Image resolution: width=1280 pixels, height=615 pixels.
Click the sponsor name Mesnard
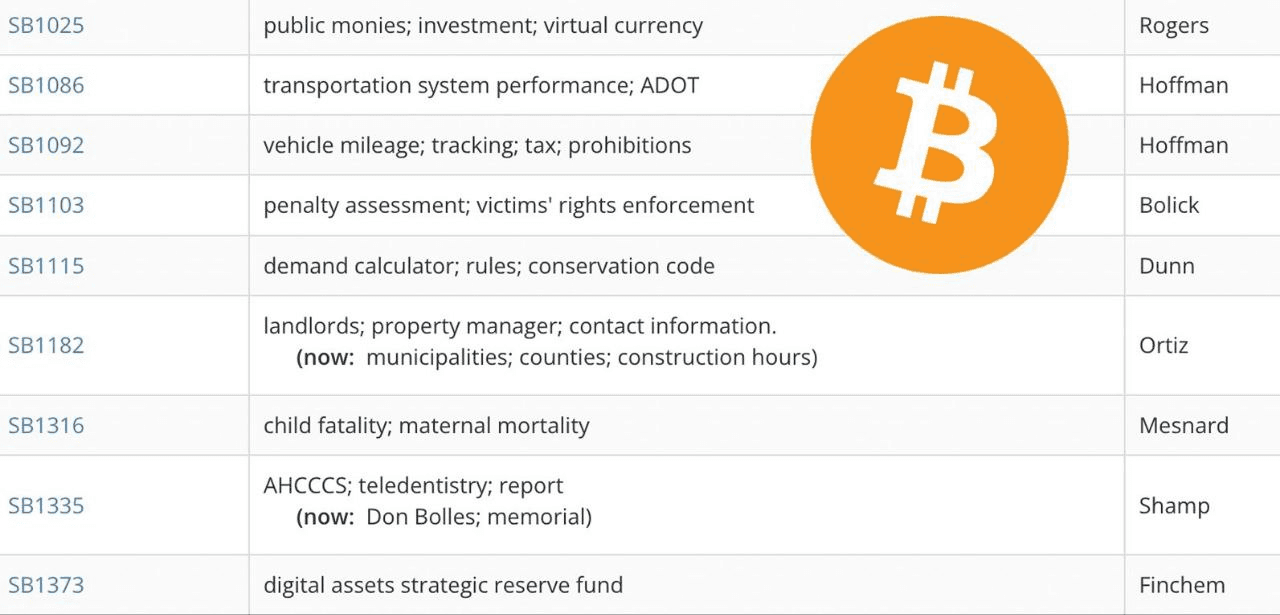point(1184,425)
